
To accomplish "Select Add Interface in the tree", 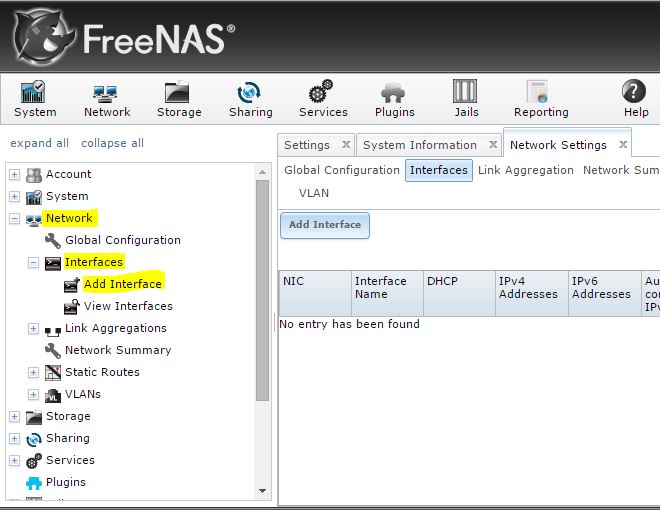I will pyautogui.click(x=122, y=284).
